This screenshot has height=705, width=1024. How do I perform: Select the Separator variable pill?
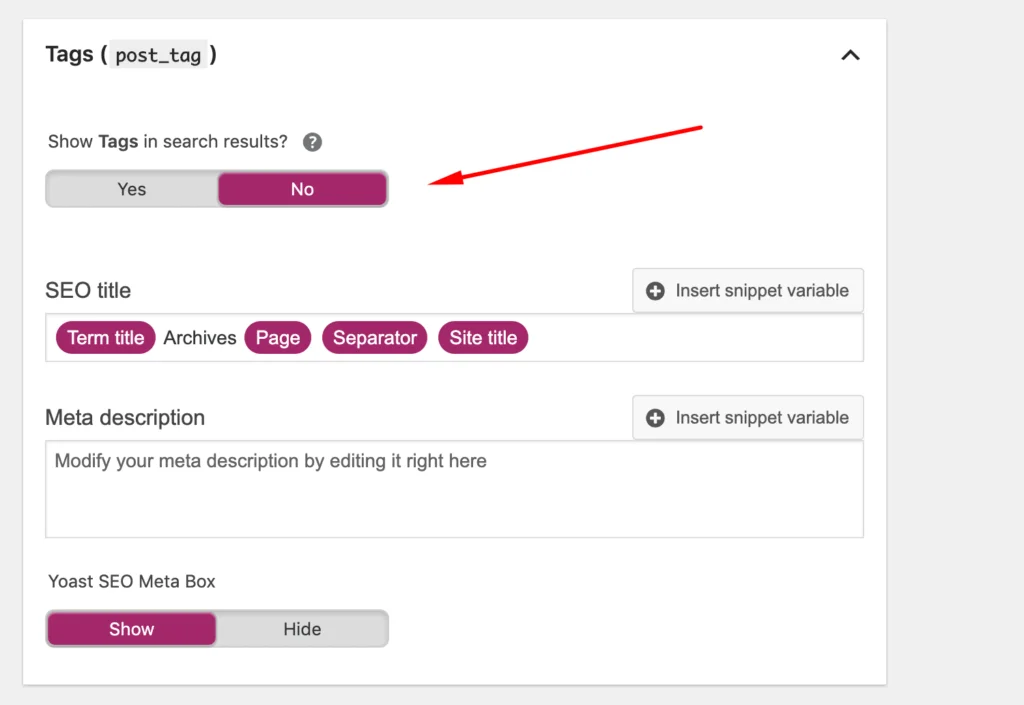click(x=375, y=337)
